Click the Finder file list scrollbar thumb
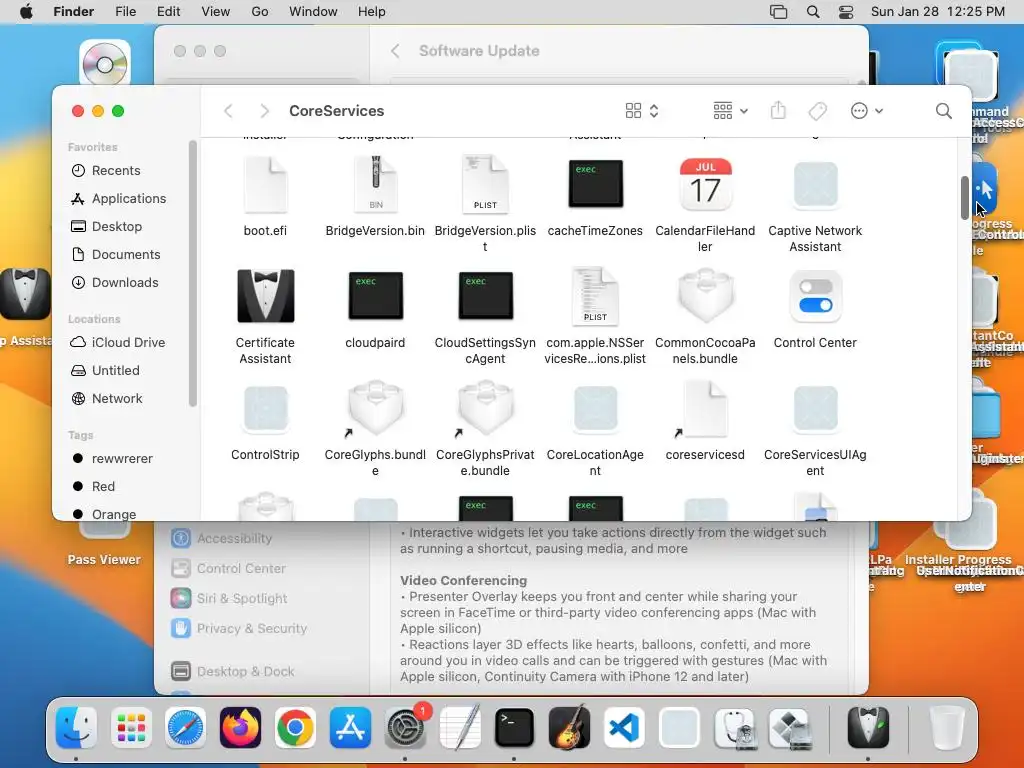Screen dimensions: 1024x768 point(965,198)
